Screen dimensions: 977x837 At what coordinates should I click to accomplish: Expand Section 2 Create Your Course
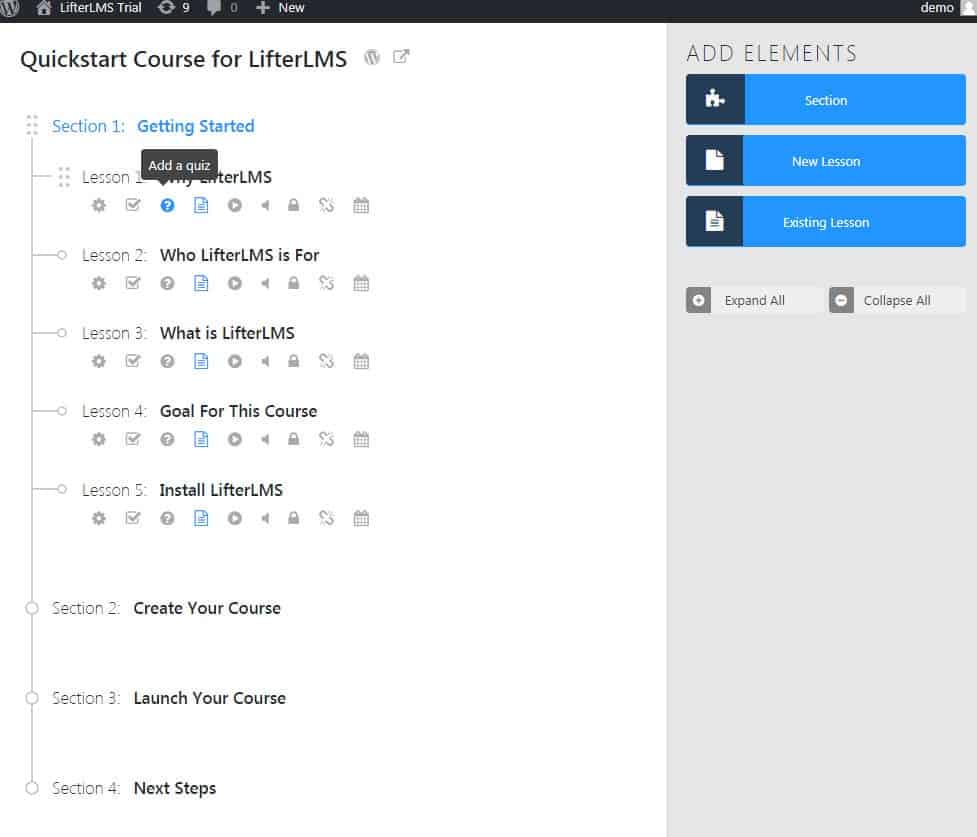(x=207, y=608)
